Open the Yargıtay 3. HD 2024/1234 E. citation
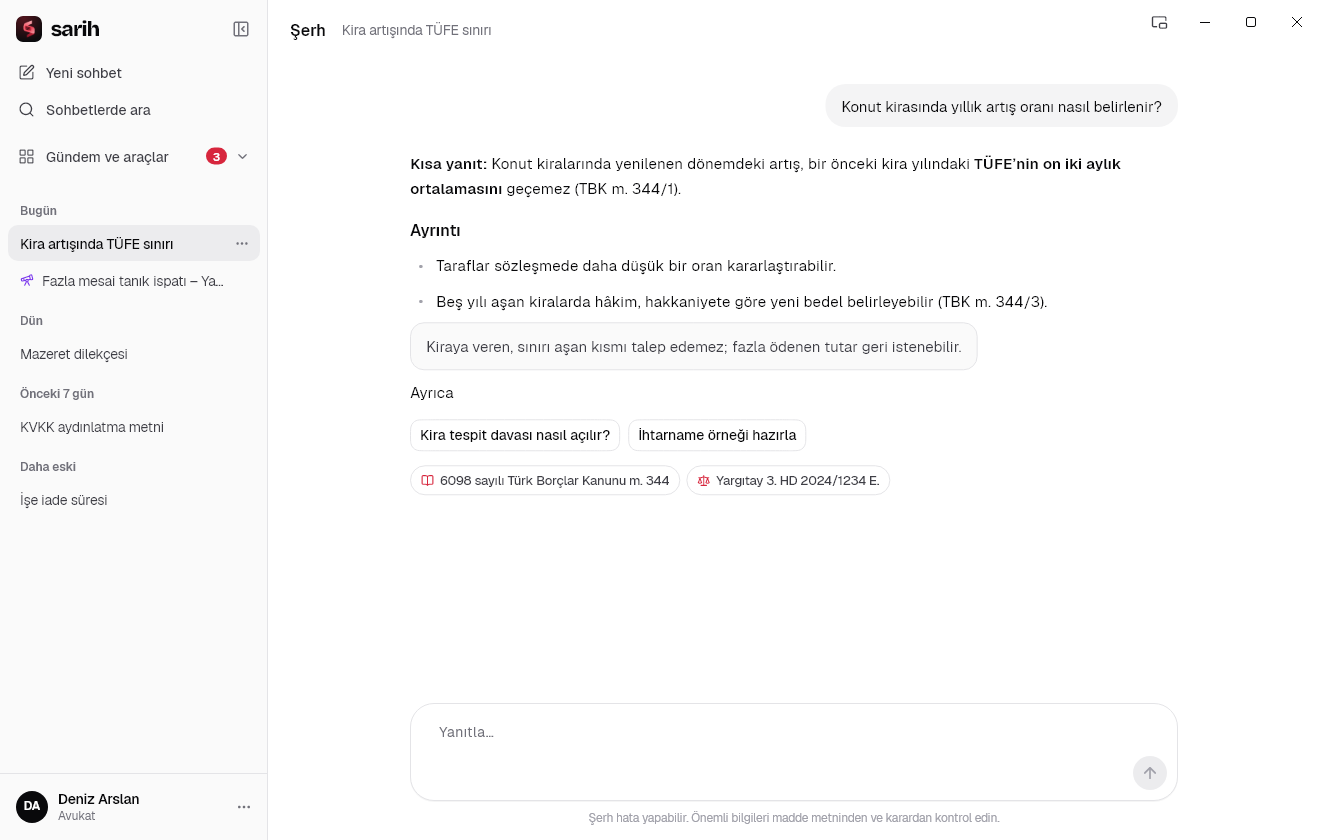This screenshot has height=840, width=1320. (788, 481)
